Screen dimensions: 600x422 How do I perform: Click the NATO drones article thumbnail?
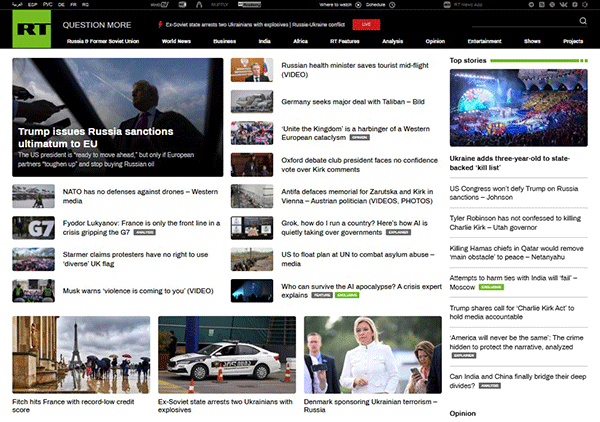coord(33,196)
